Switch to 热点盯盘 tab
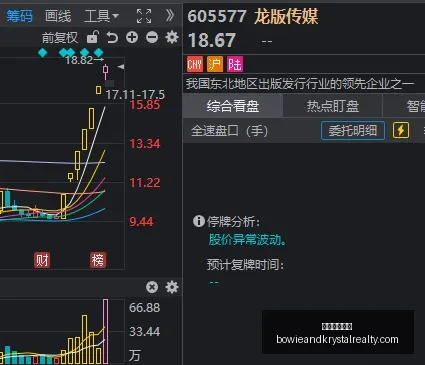 tap(333, 106)
